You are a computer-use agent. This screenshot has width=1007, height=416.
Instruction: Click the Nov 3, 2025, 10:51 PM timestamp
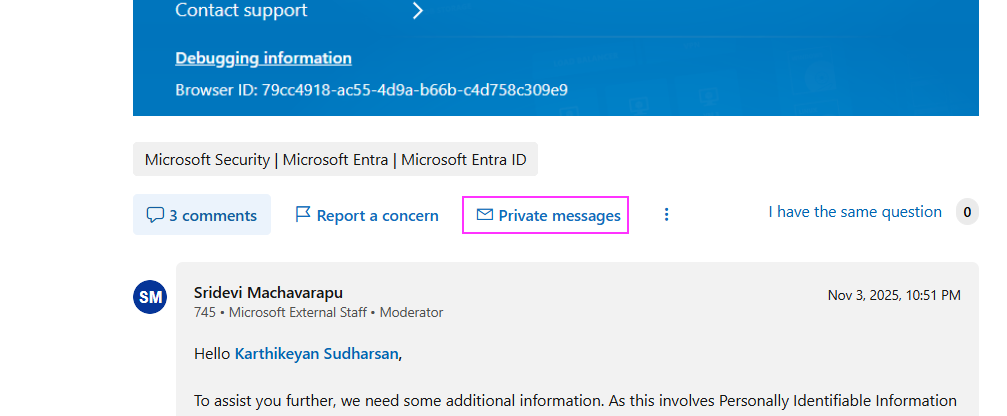(x=894, y=295)
